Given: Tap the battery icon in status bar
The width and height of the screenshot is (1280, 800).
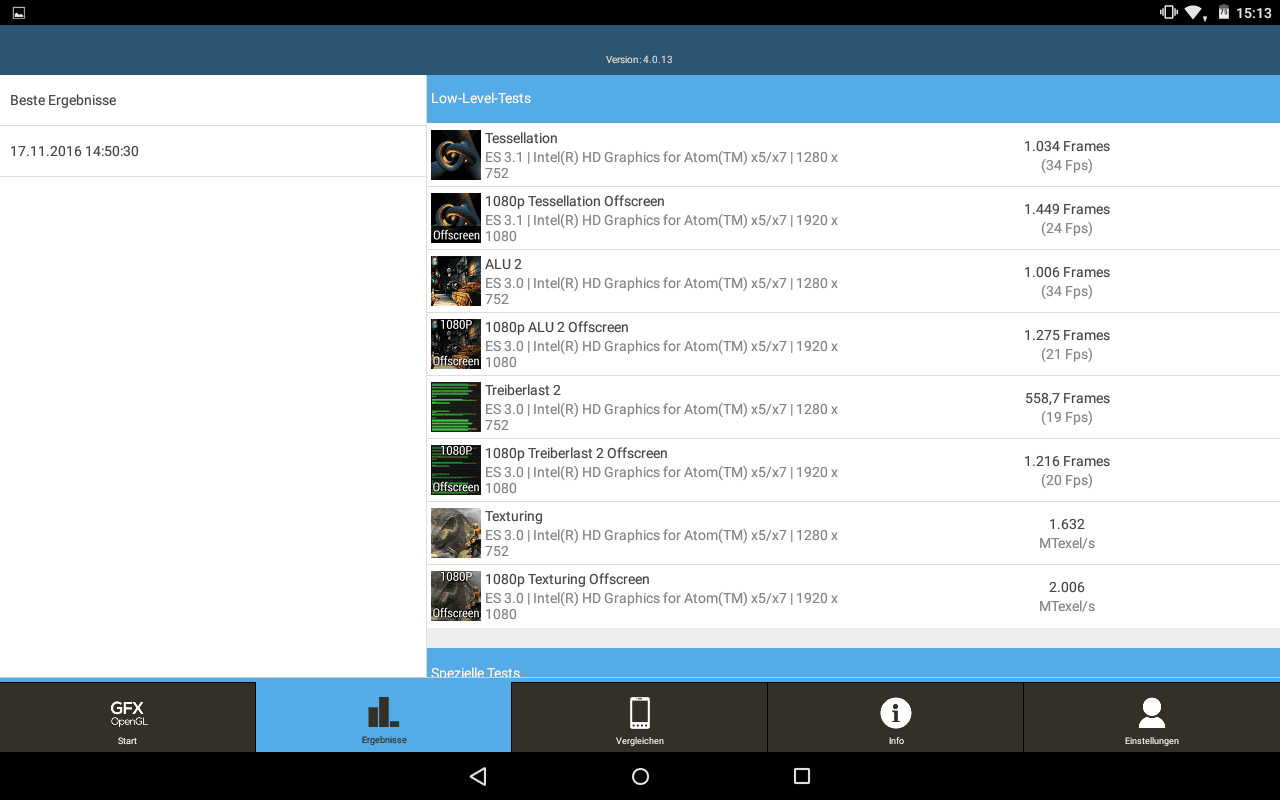Looking at the screenshot, I should [x=1222, y=13].
